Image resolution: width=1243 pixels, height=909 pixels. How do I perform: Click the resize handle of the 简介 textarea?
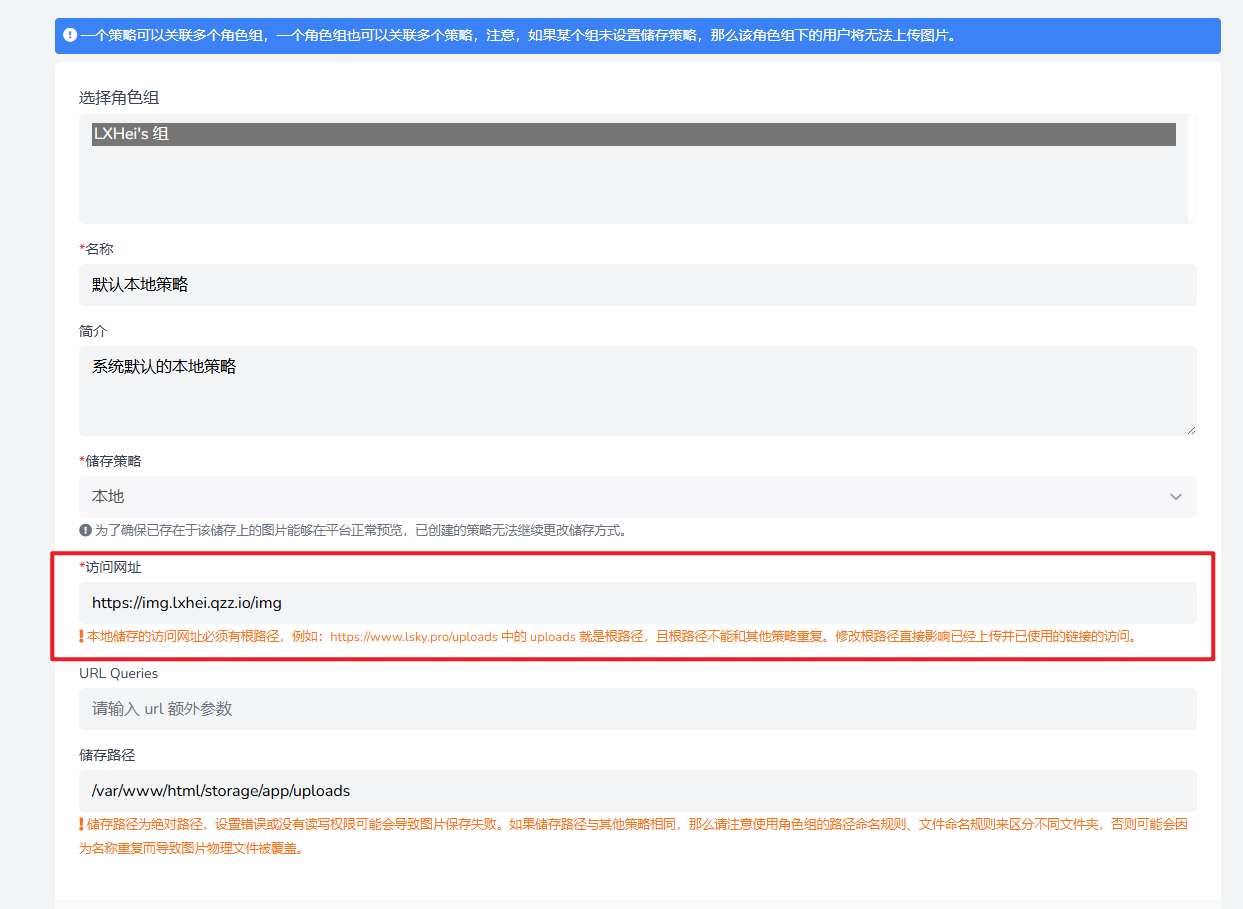pos(1190,429)
